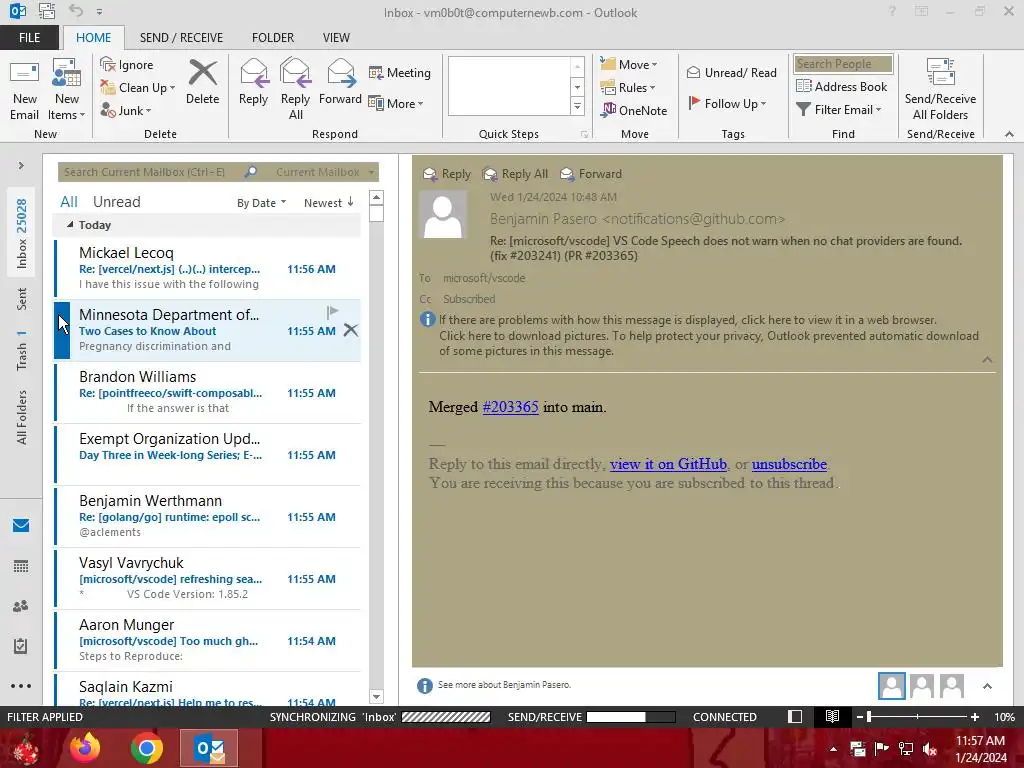
Task: Collapse the Today group
Action: click(x=70, y=225)
